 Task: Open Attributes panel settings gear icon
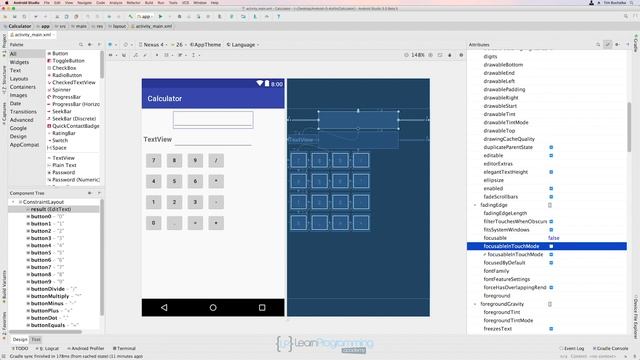coord(617,44)
